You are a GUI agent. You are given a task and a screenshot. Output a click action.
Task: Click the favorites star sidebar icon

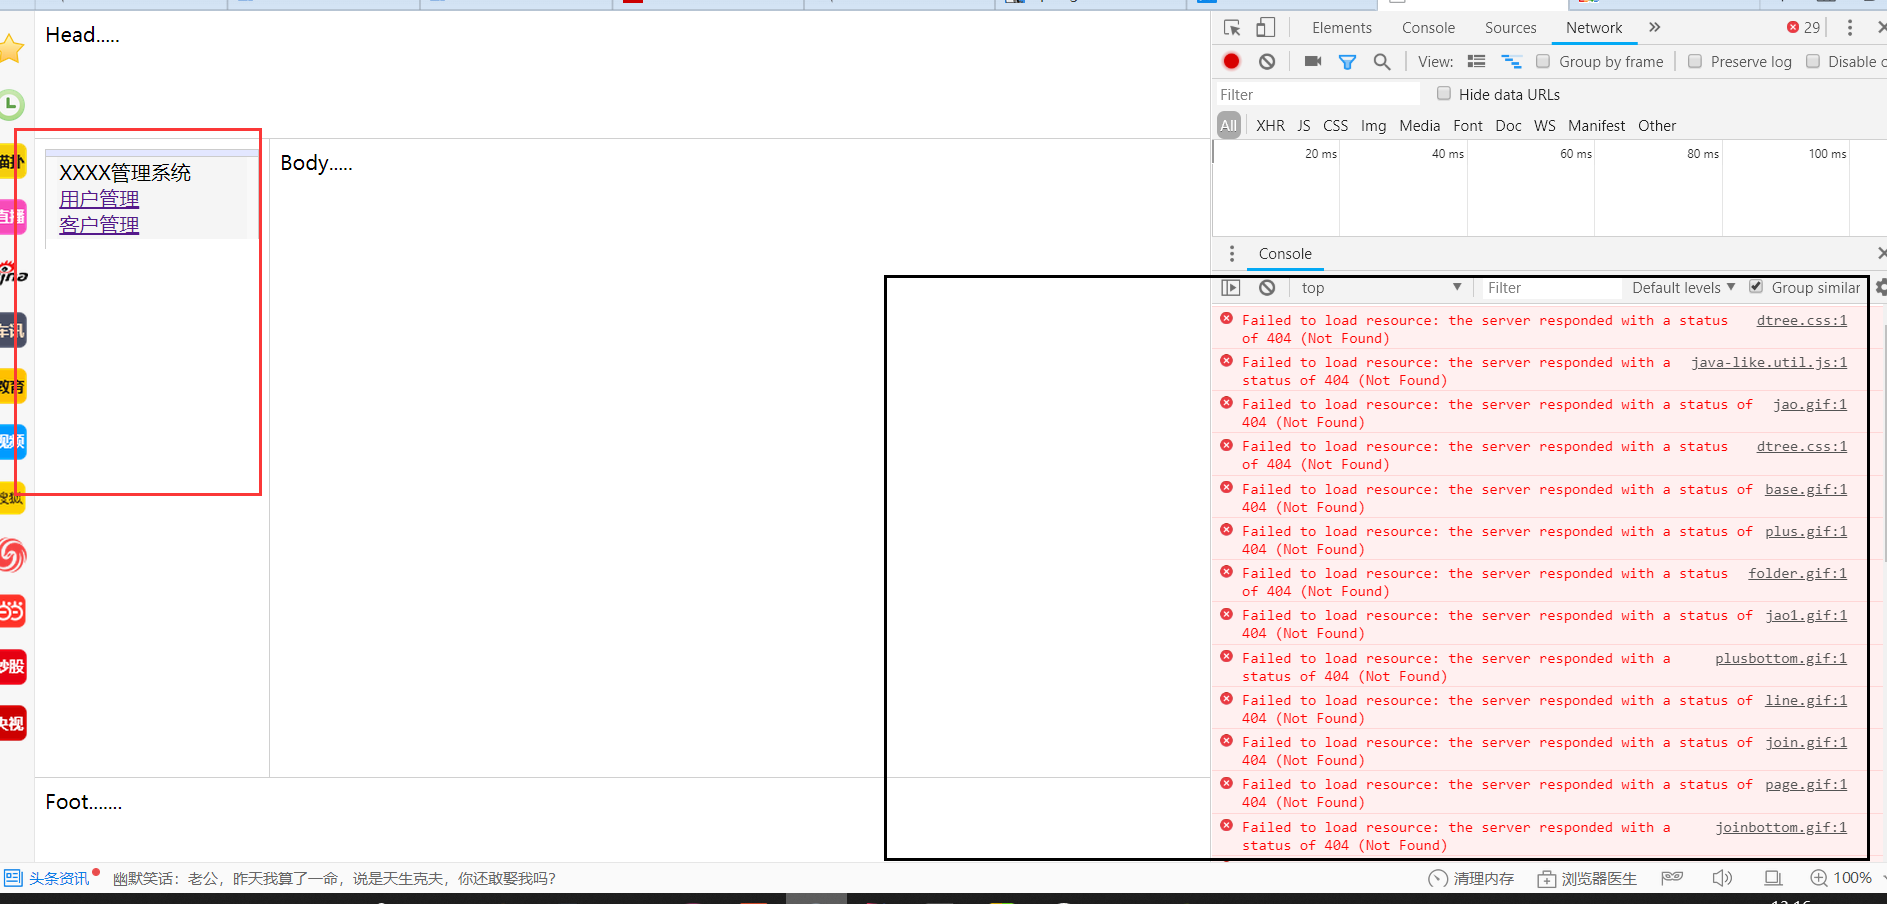pos(11,48)
